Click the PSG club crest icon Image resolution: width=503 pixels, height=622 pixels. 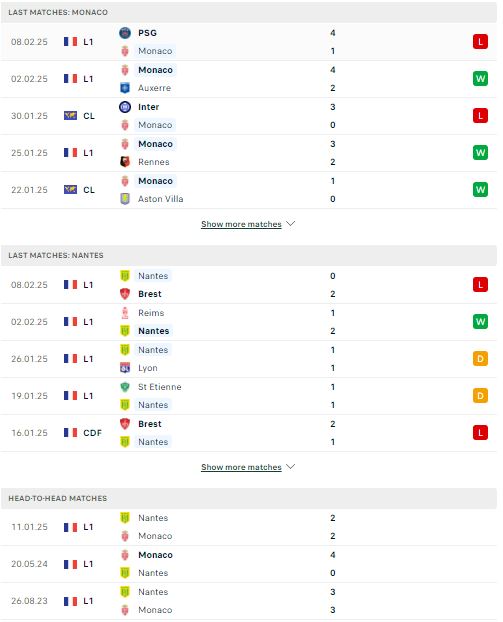[x=125, y=33]
